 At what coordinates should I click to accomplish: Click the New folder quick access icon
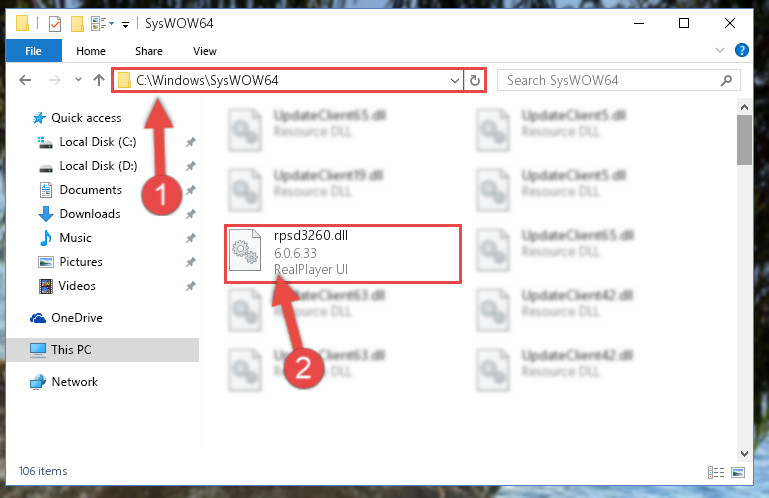(x=77, y=24)
